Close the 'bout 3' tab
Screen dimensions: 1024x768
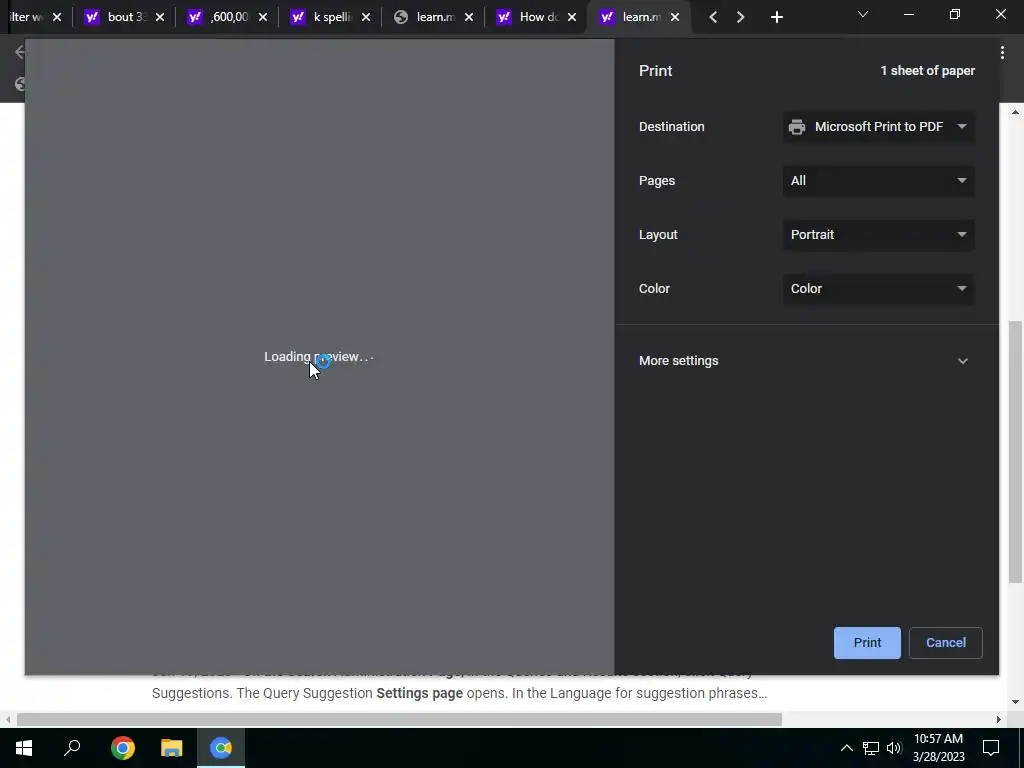[x=160, y=18]
